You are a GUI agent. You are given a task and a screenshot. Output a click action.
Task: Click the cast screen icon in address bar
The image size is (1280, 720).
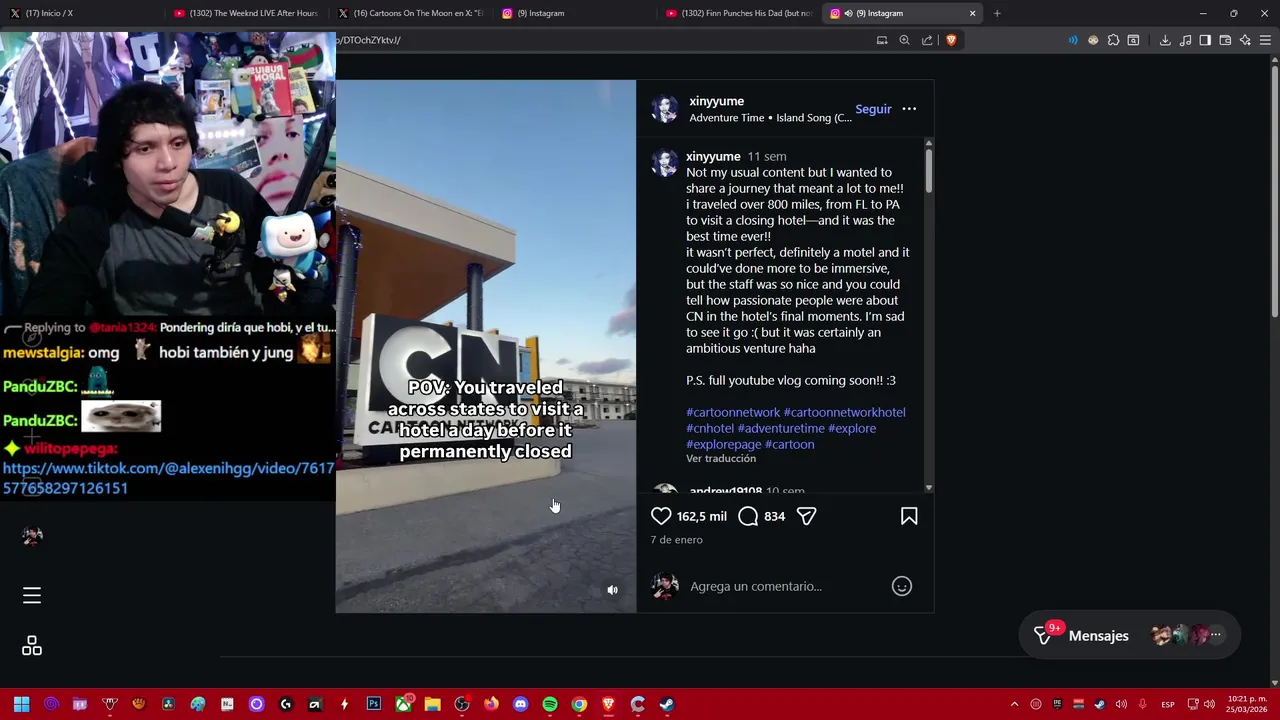[882, 40]
